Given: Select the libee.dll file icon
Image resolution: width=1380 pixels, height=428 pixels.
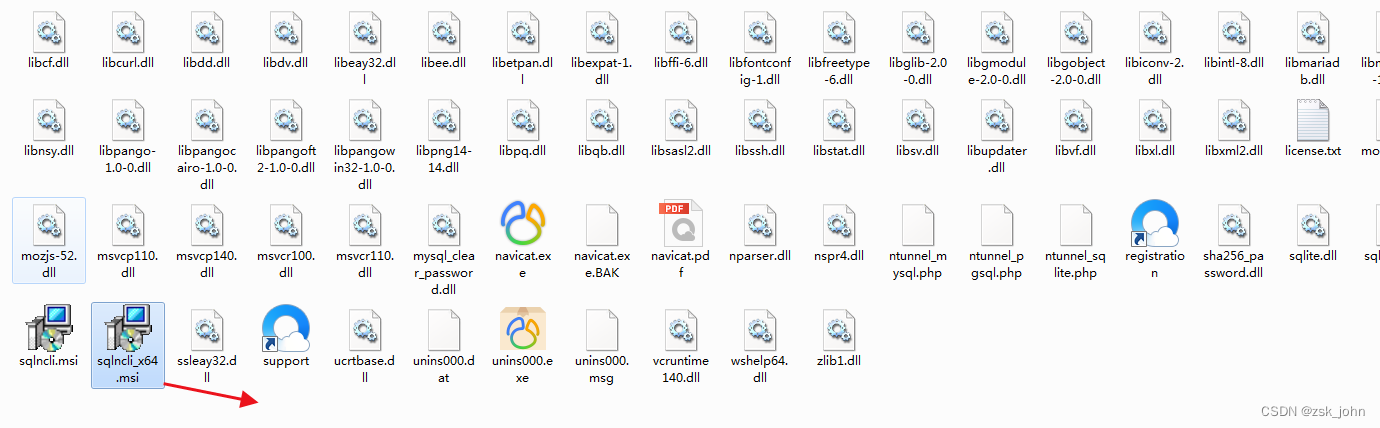Looking at the screenshot, I should [444, 30].
